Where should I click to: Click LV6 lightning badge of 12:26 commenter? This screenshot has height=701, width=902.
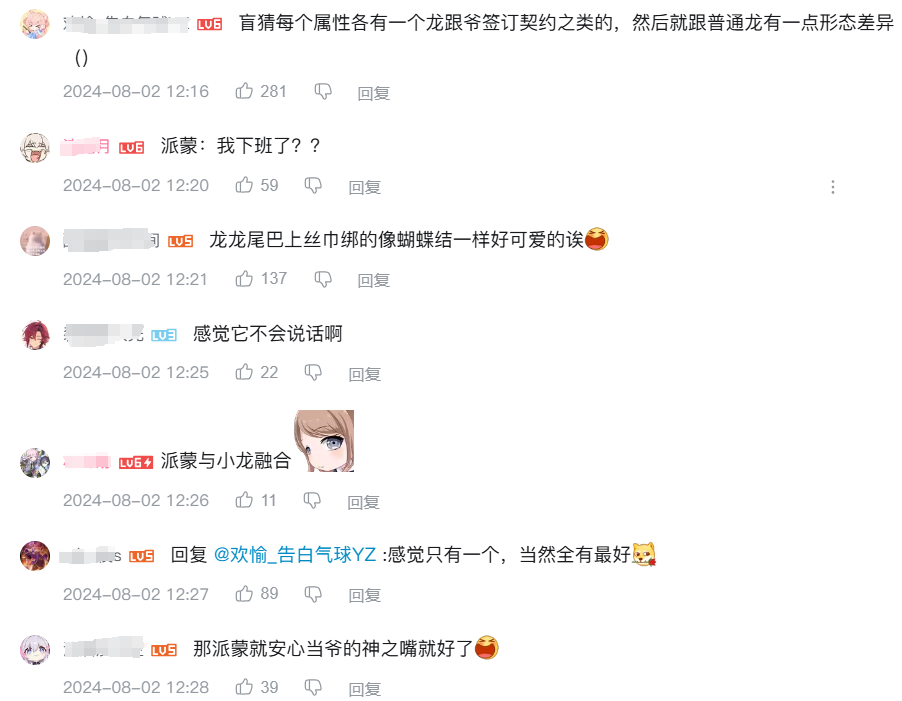[x=136, y=462]
